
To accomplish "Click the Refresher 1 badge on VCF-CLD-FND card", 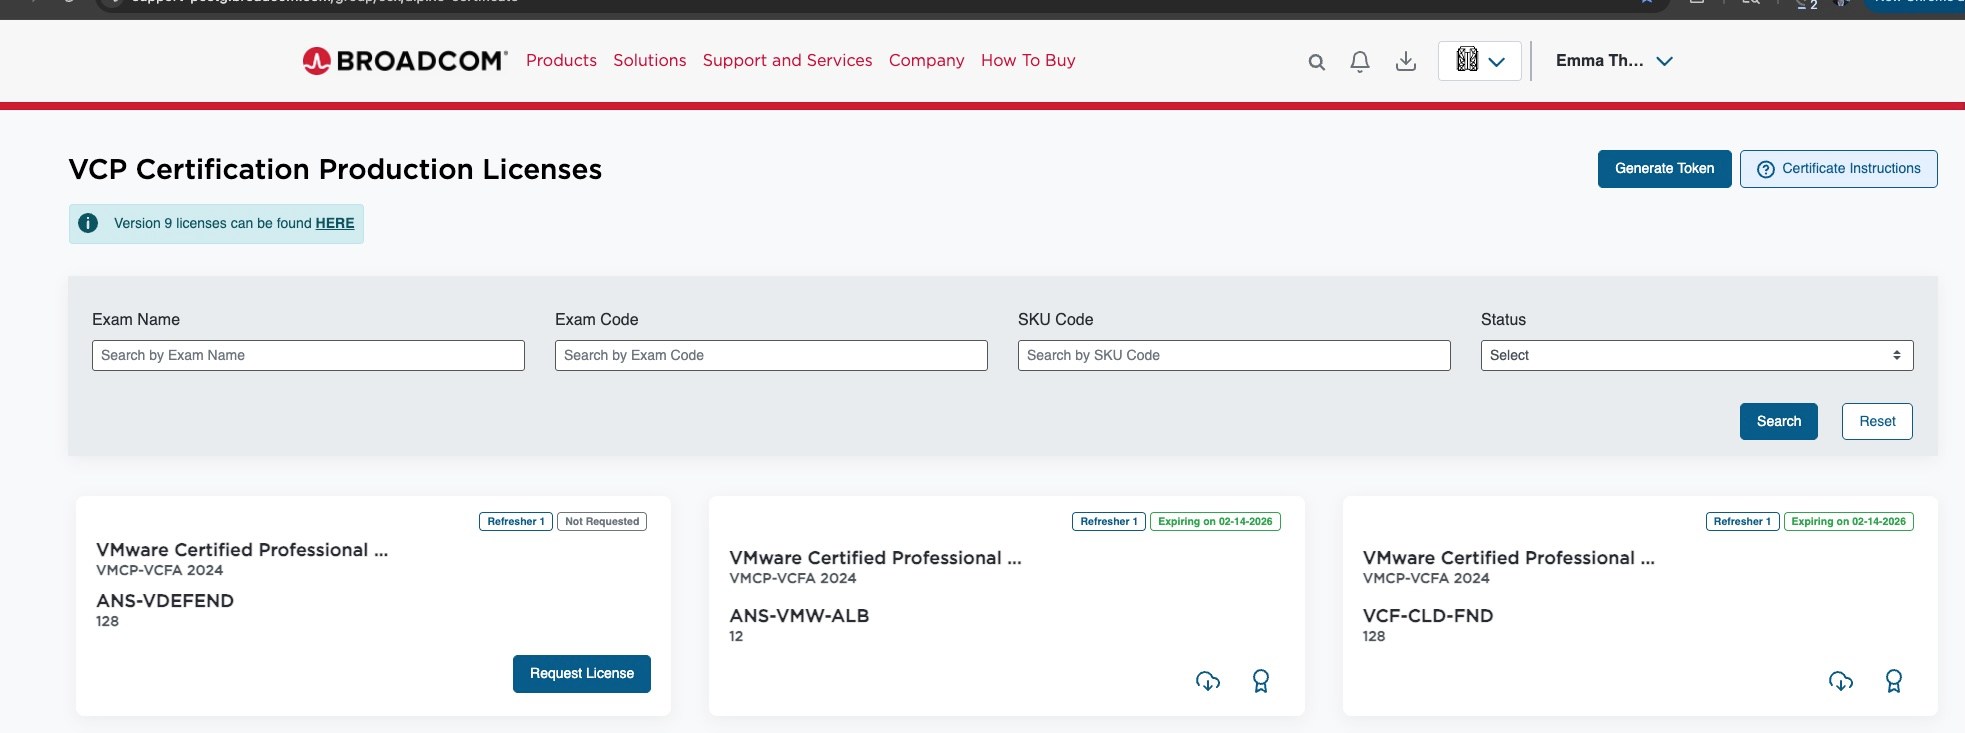I will point(1742,521).
